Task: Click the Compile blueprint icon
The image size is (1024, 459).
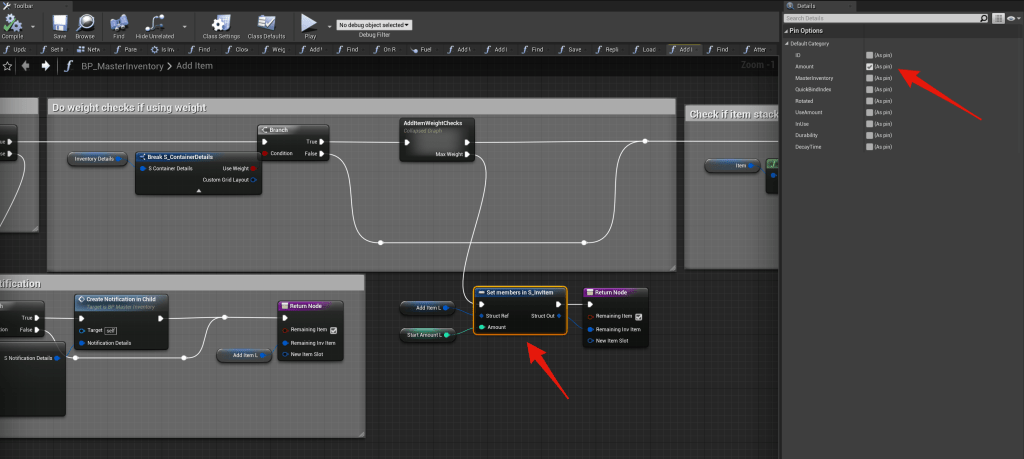Action: click(x=12, y=22)
